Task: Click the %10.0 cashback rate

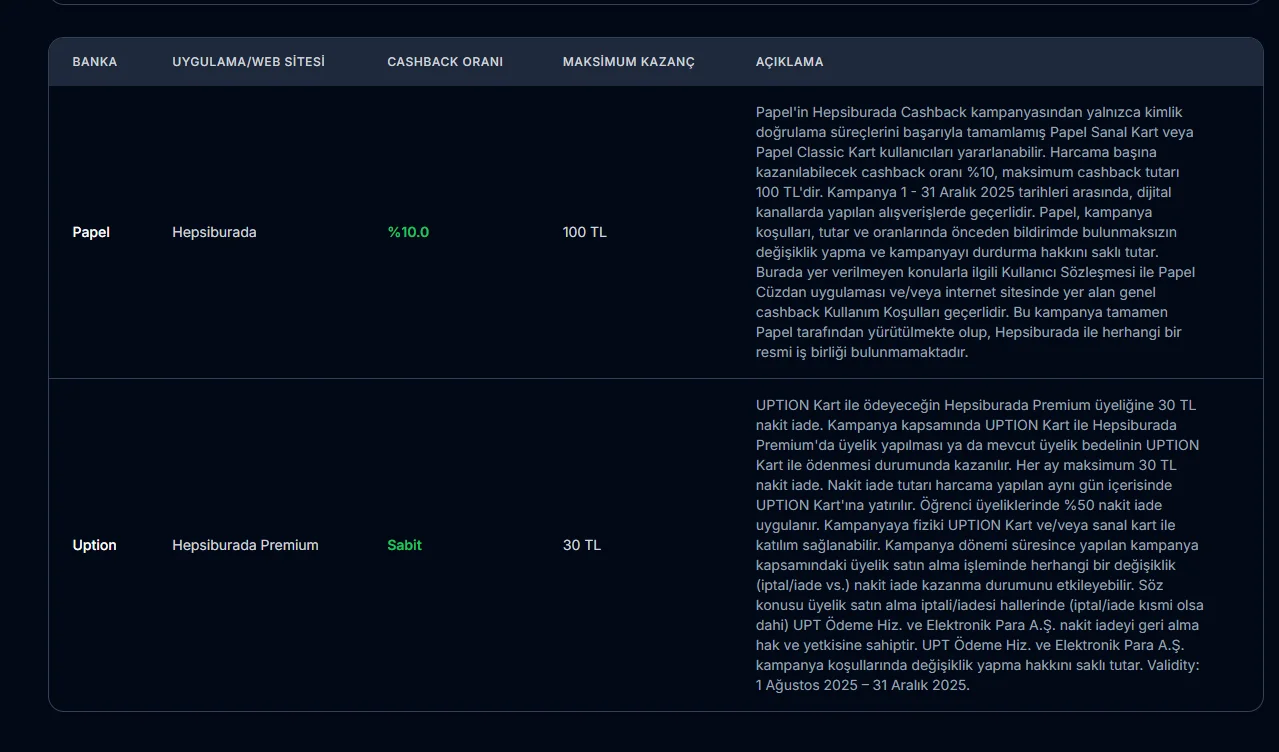Action: (408, 232)
